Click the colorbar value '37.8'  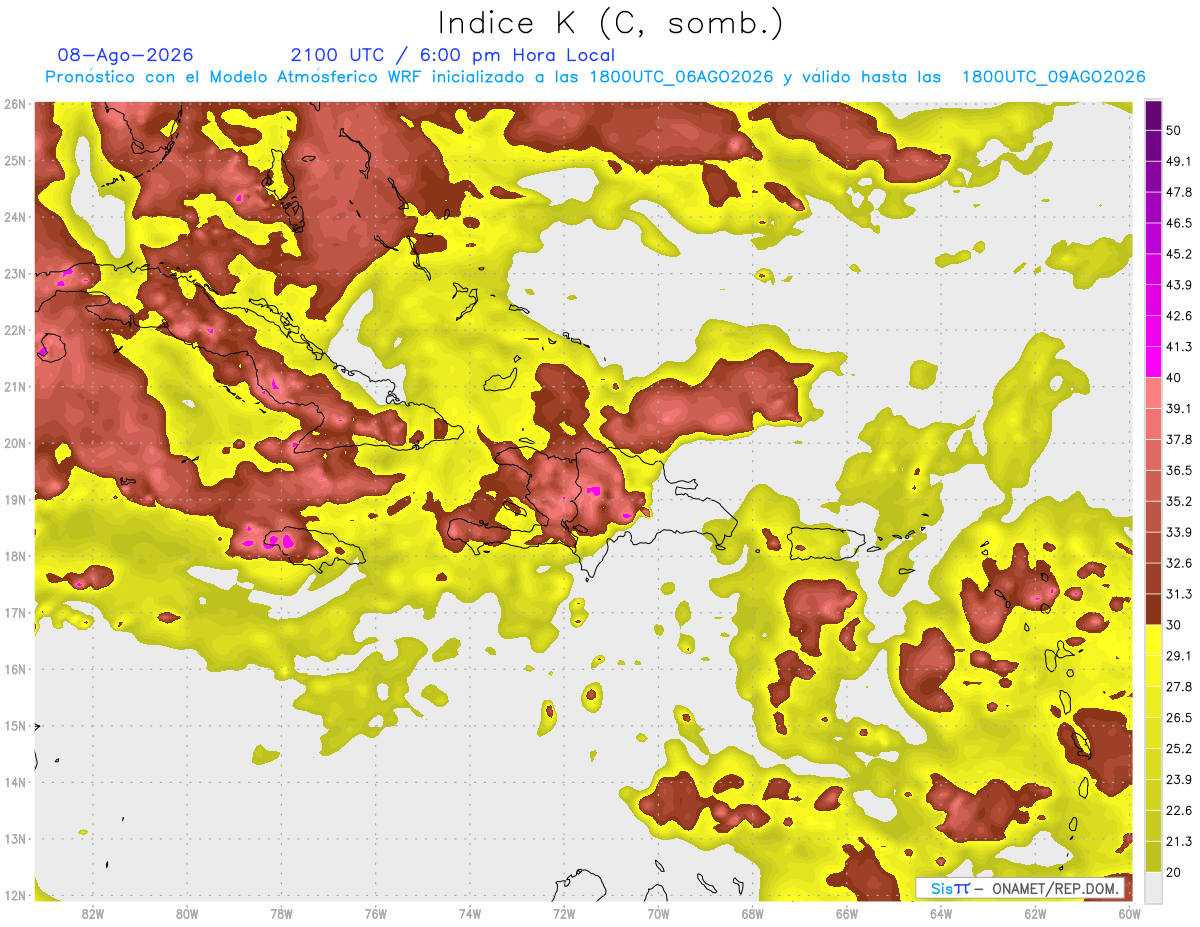click(1179, 440)
